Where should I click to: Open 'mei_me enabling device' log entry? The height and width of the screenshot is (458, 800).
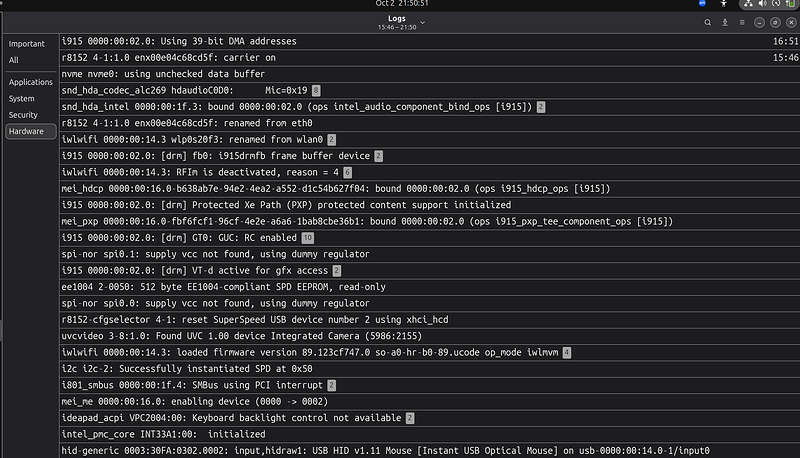coord(430,402)
